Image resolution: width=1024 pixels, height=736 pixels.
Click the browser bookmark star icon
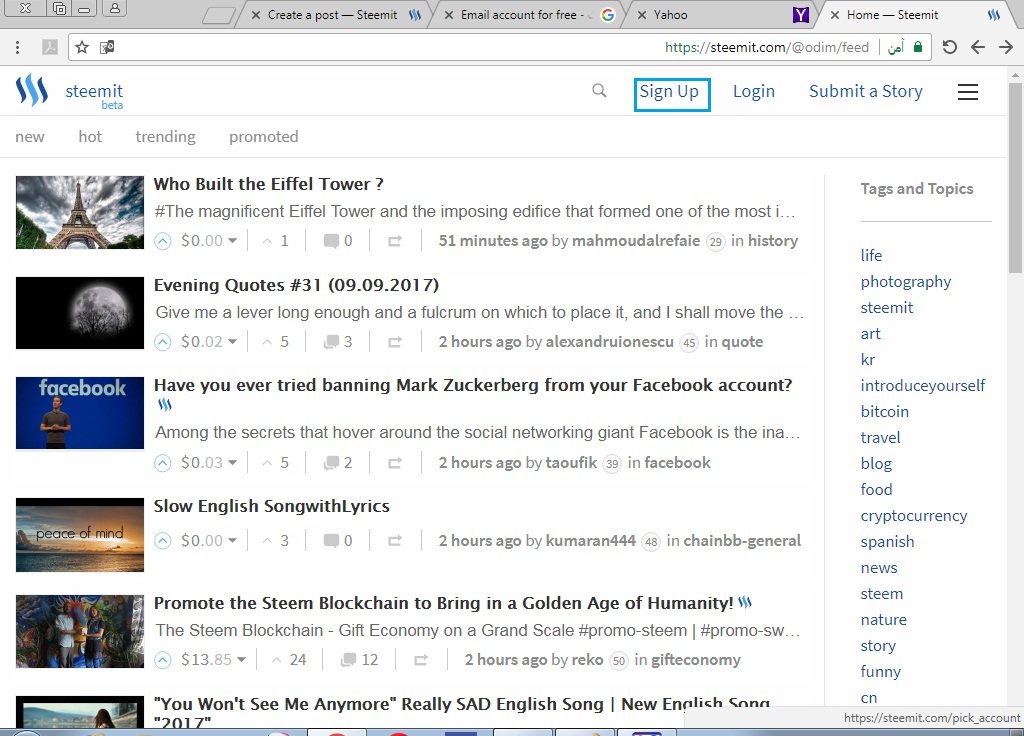point(82,47)
